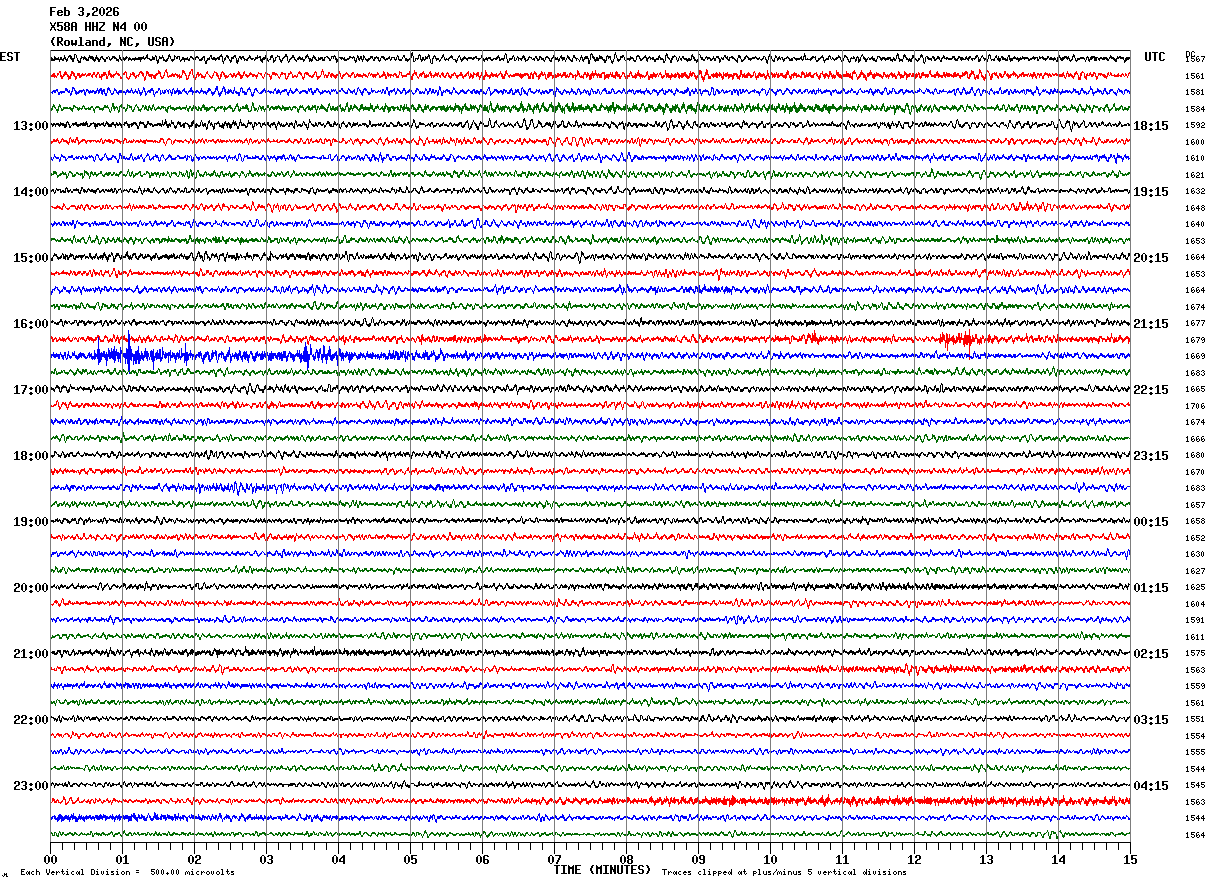1210x886 pixels.
Task: Click the "09" minute tick label
Action: click(x=698, y=859)
